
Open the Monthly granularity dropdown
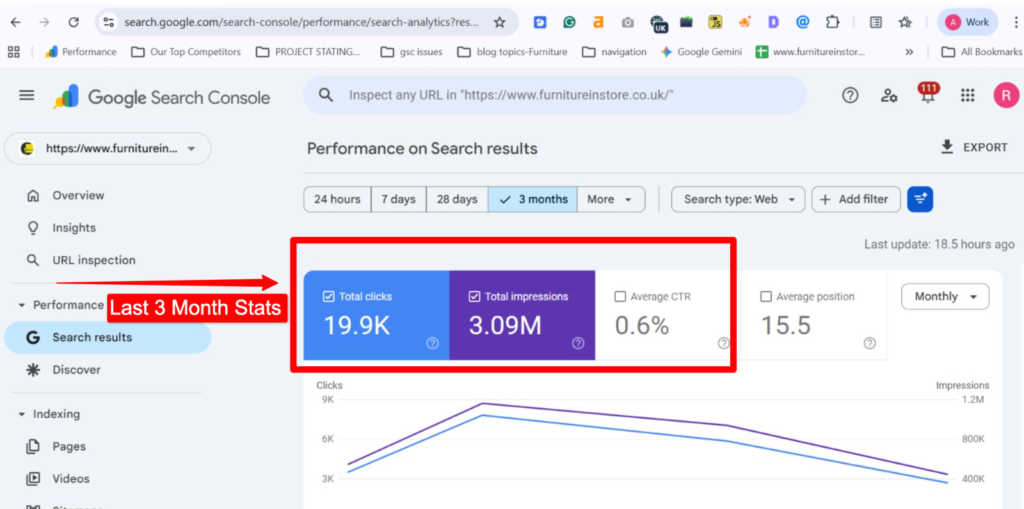click(x=945, y=297)
